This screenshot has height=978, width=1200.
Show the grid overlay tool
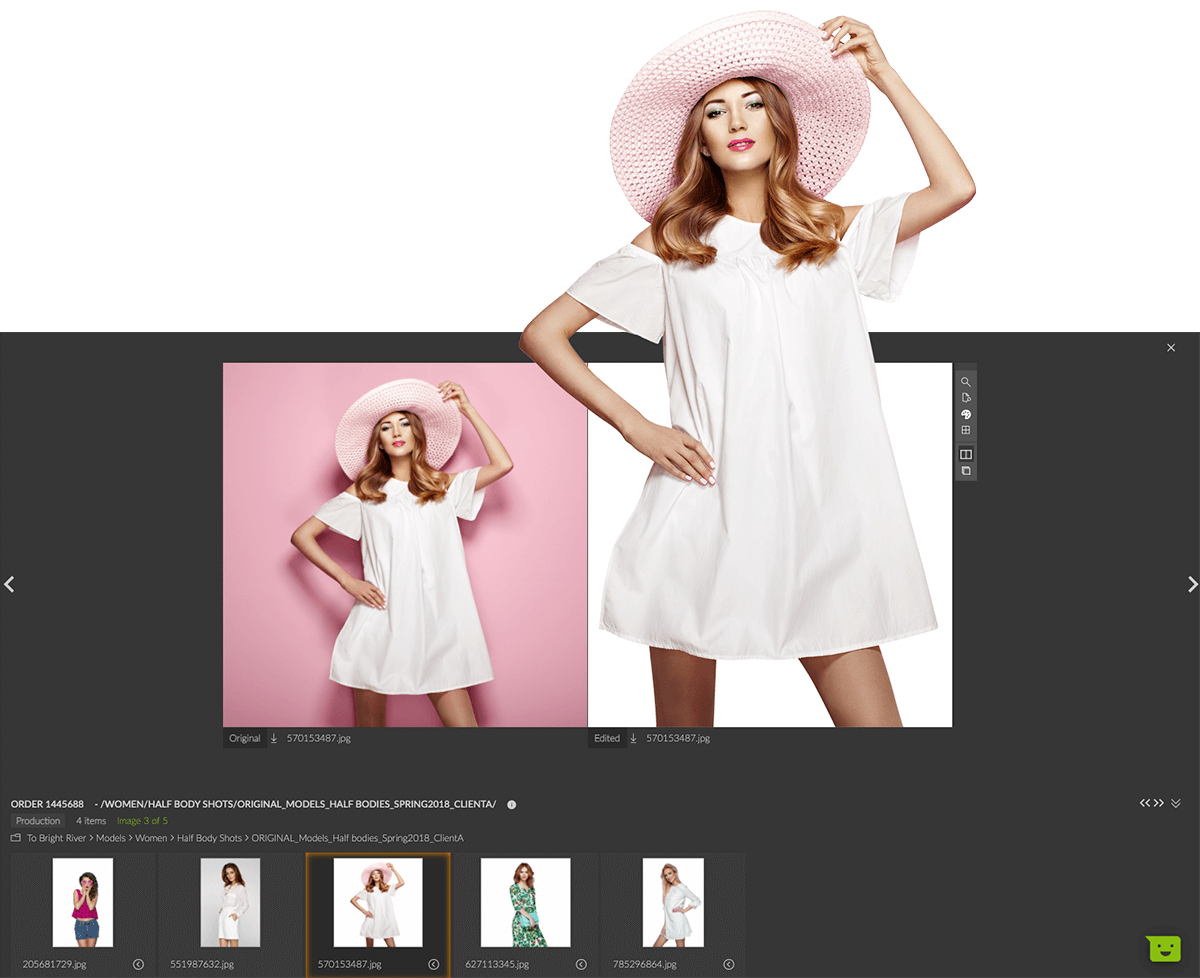tap(966, 430)
